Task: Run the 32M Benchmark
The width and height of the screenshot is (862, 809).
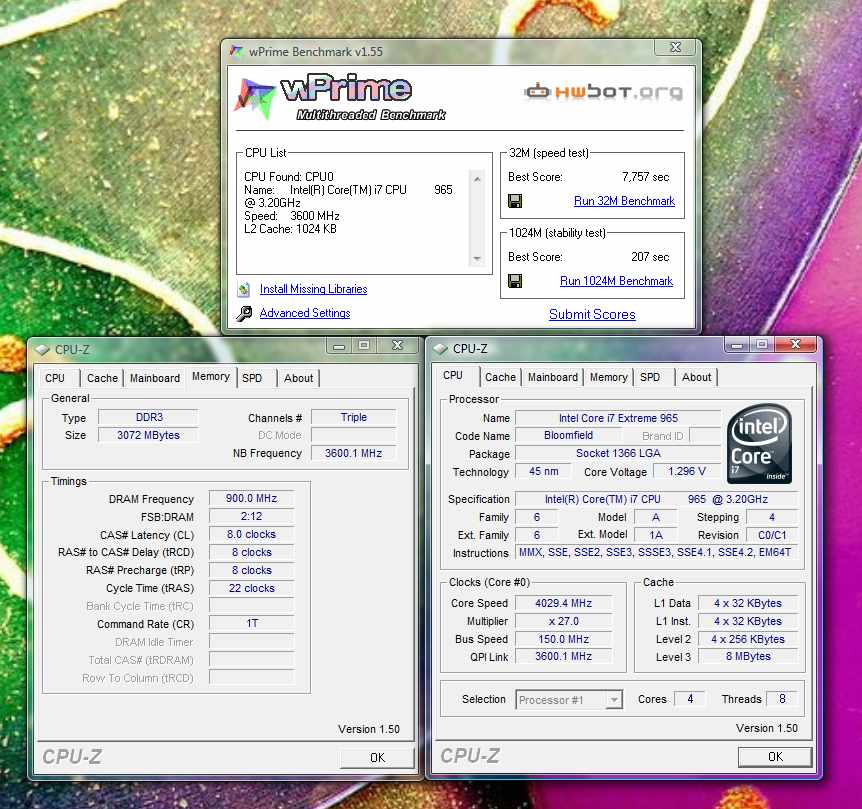Action: [624, 201]
